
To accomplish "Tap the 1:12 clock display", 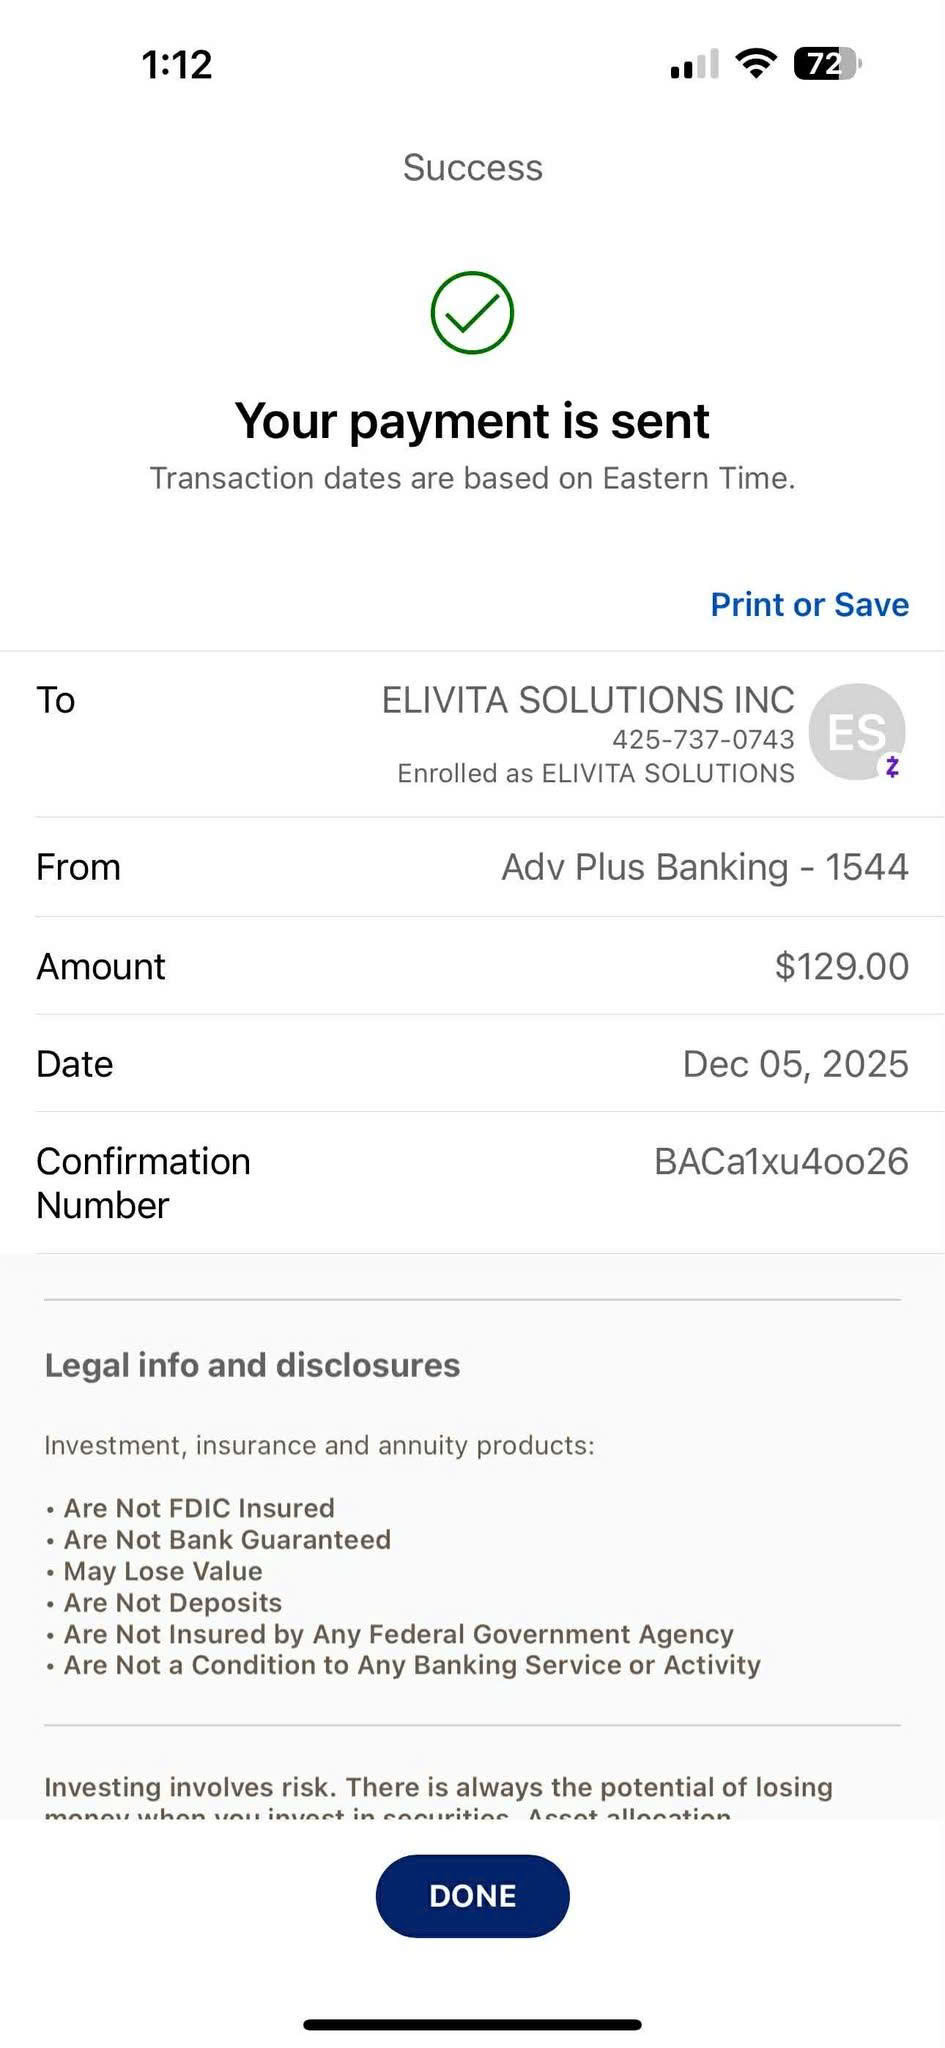I will (x=177, y=65).
